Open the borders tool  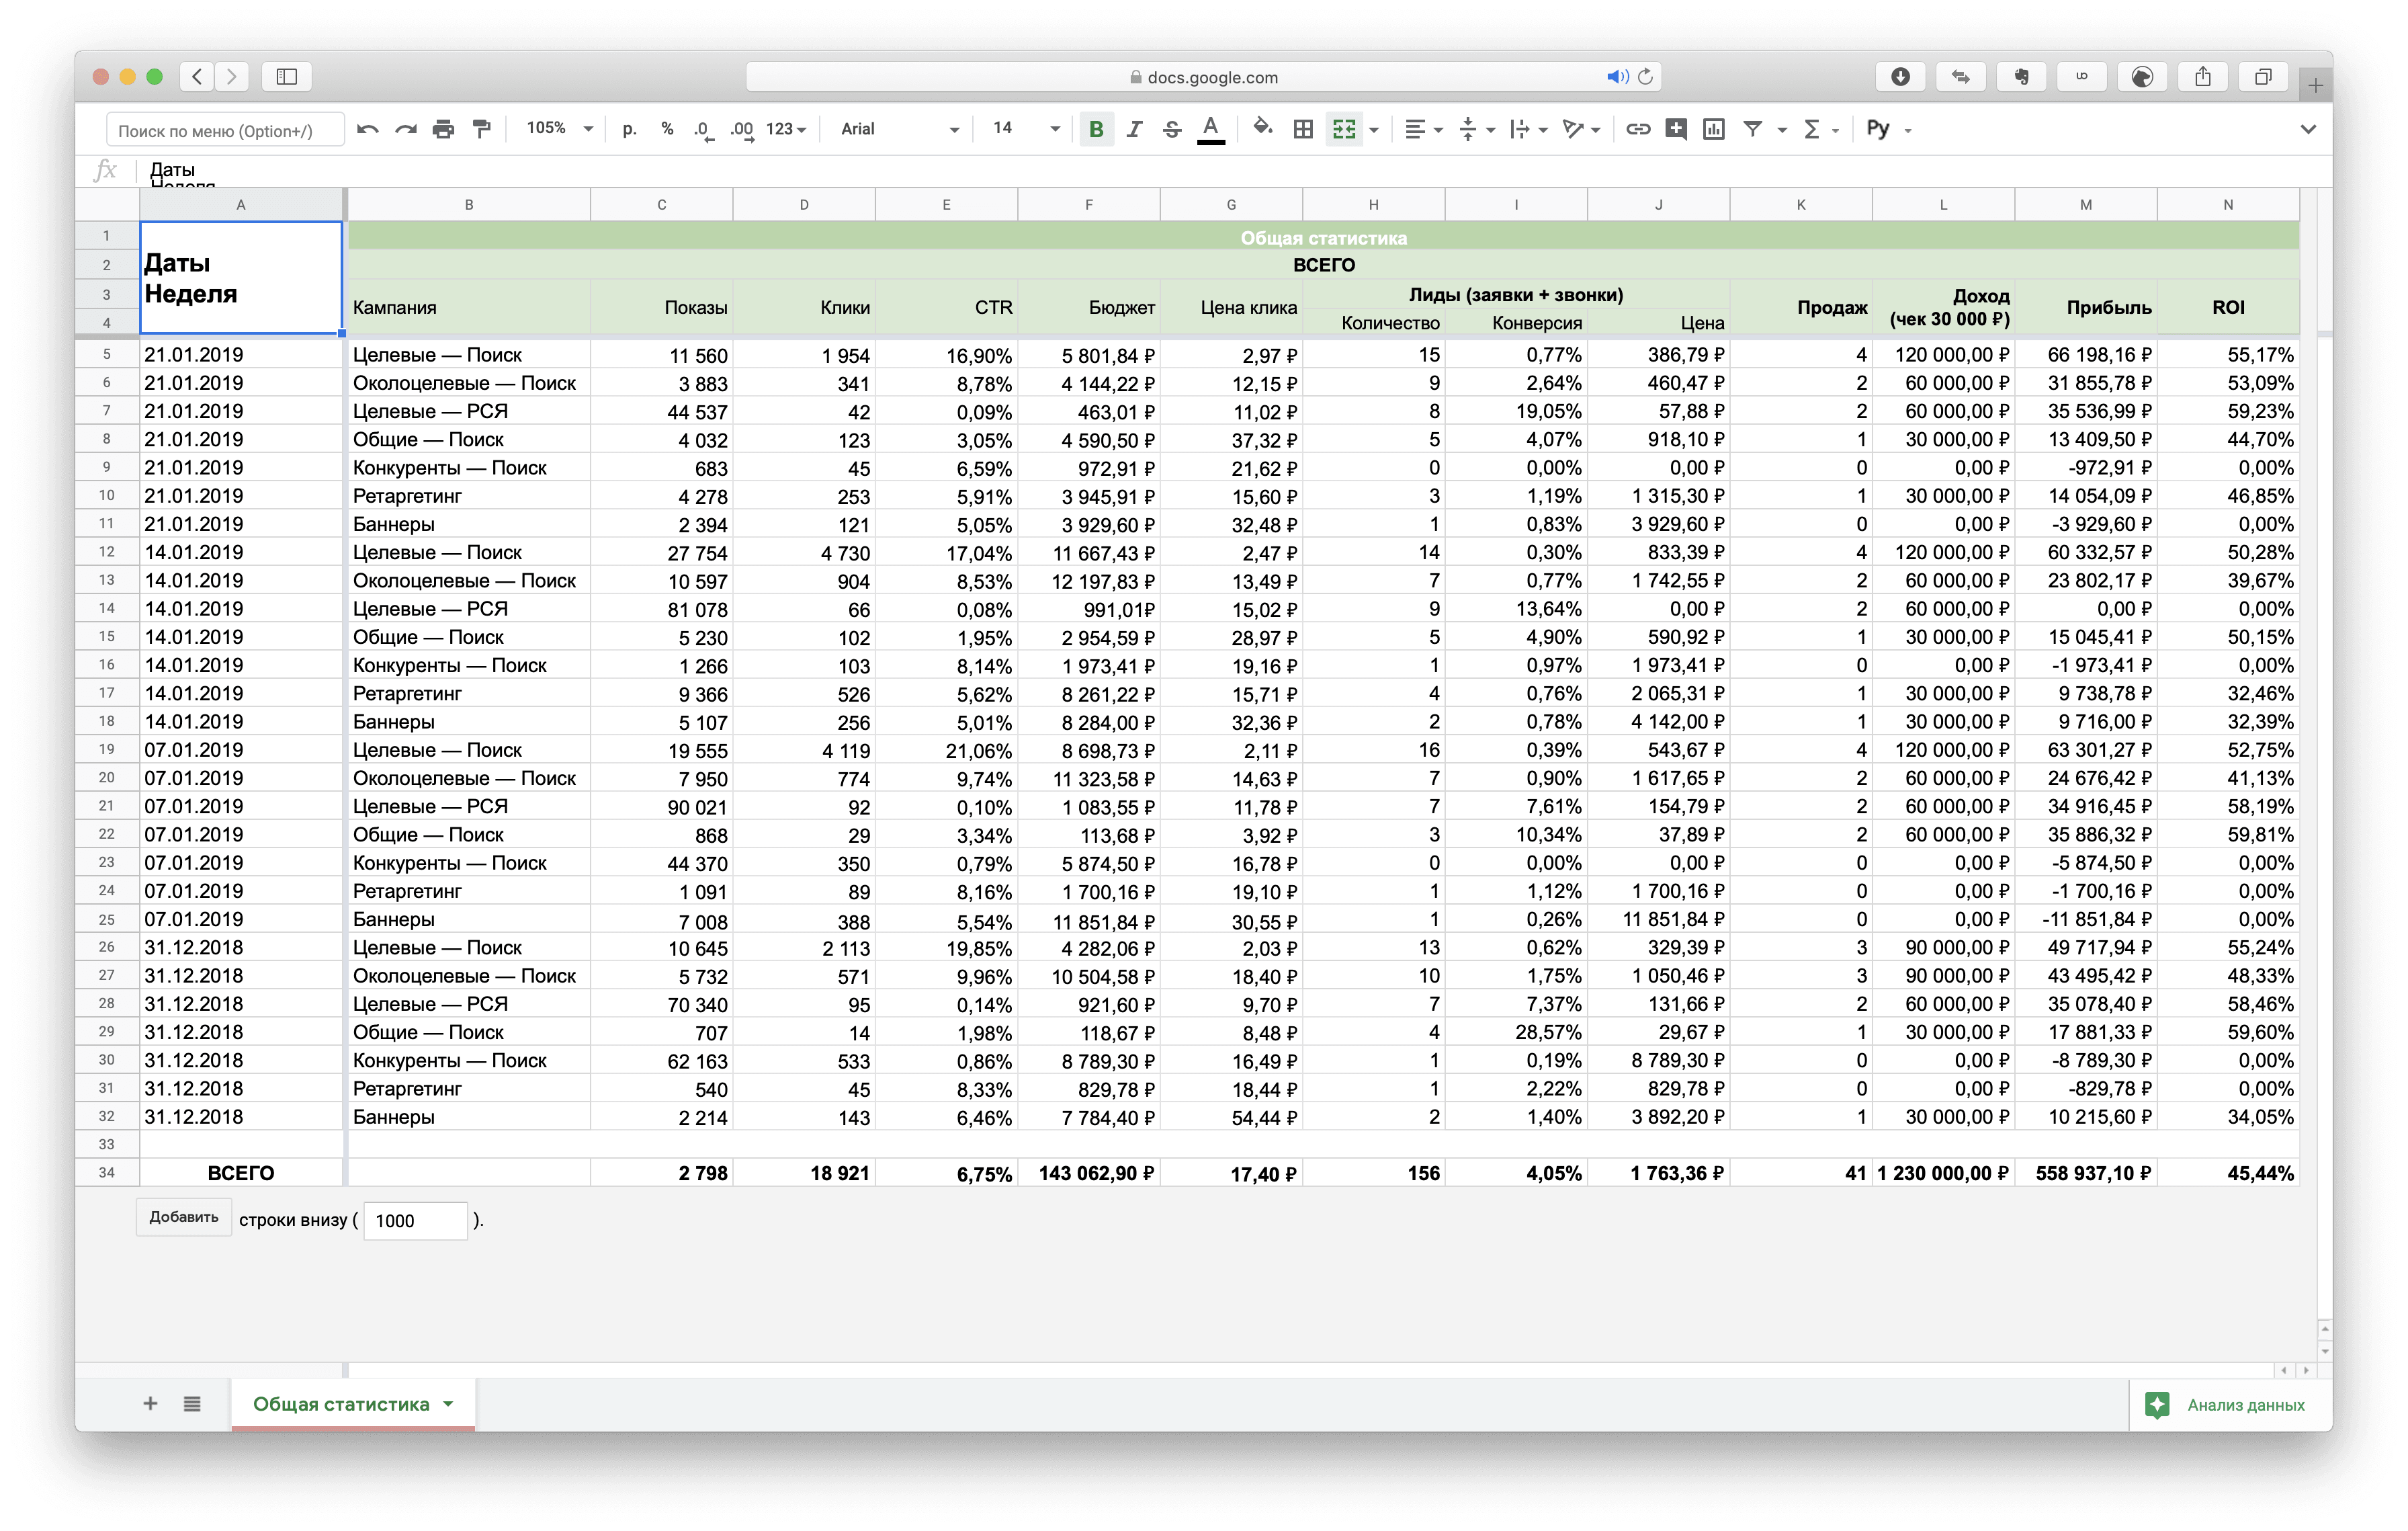[x=1303, y=129]
